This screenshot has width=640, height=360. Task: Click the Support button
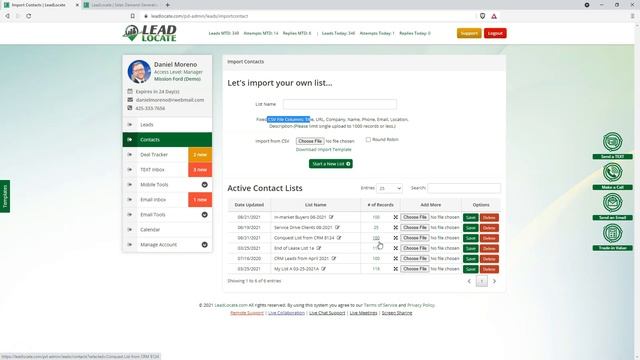469,33
